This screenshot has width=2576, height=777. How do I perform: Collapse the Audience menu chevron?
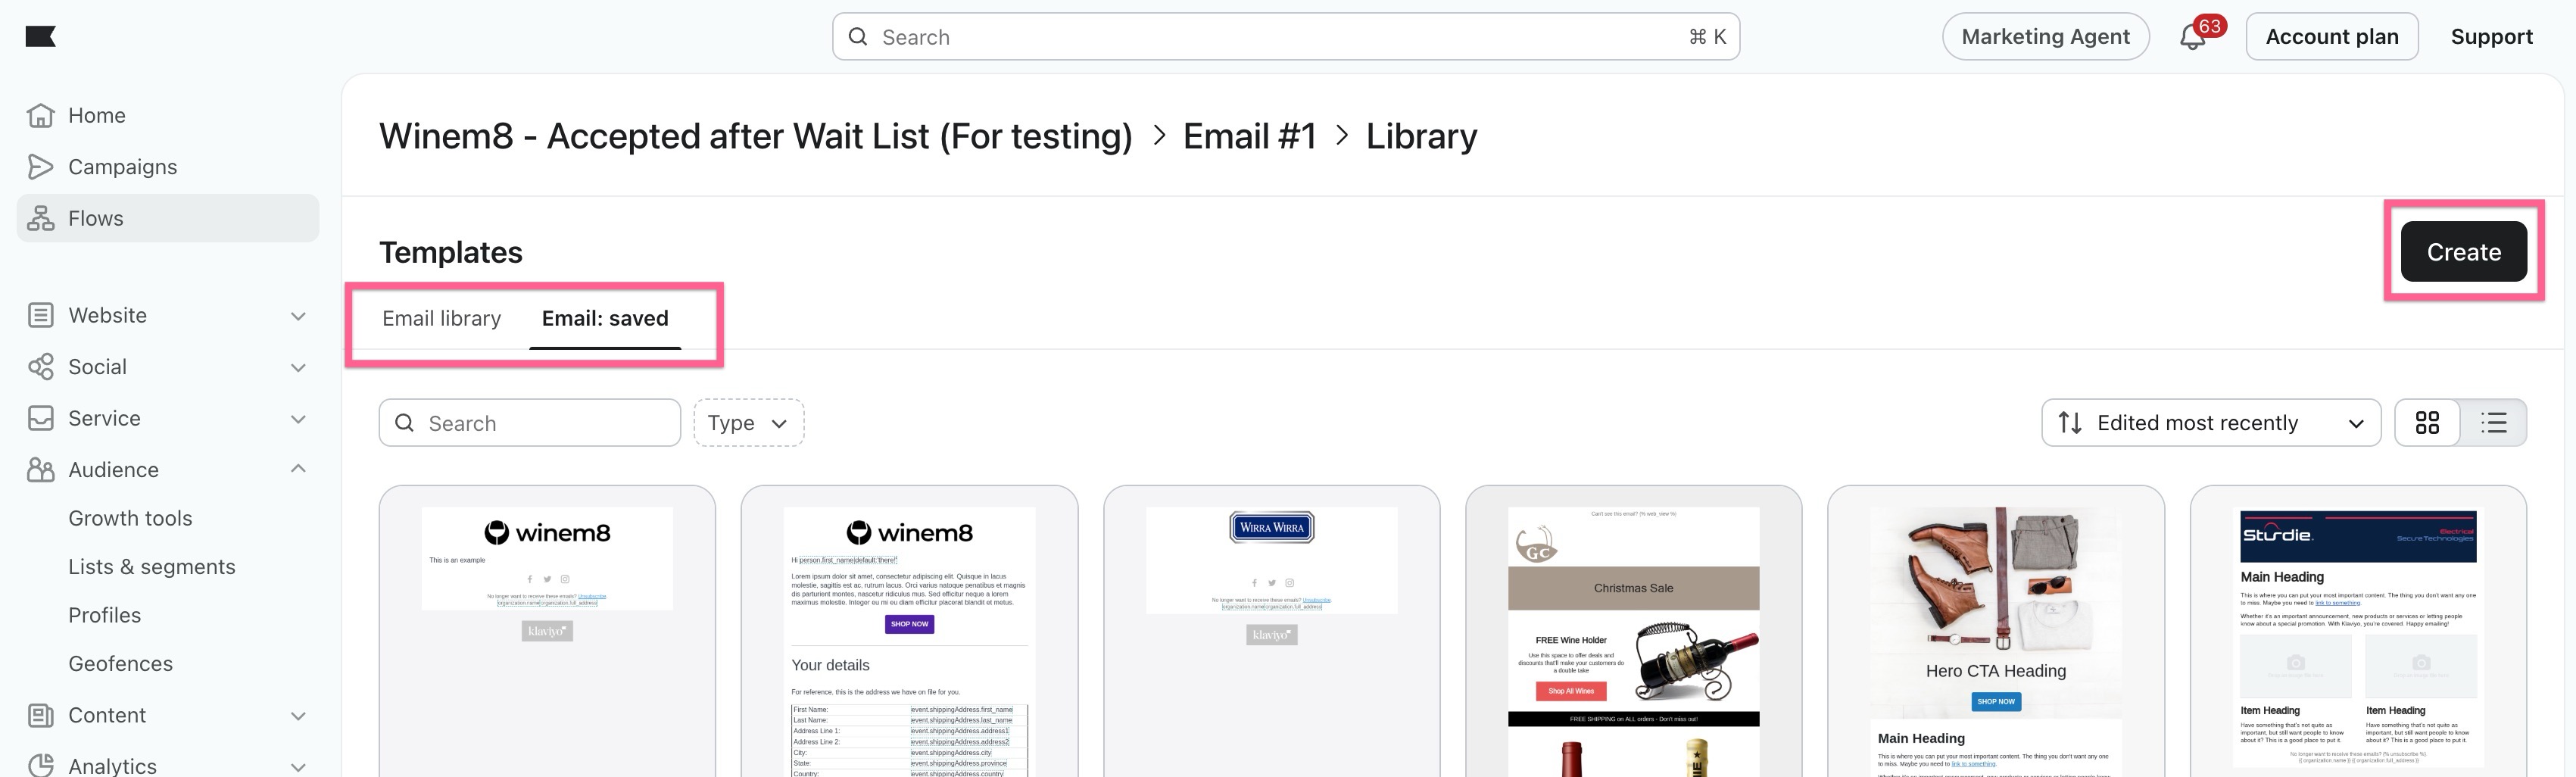[298, 469]
